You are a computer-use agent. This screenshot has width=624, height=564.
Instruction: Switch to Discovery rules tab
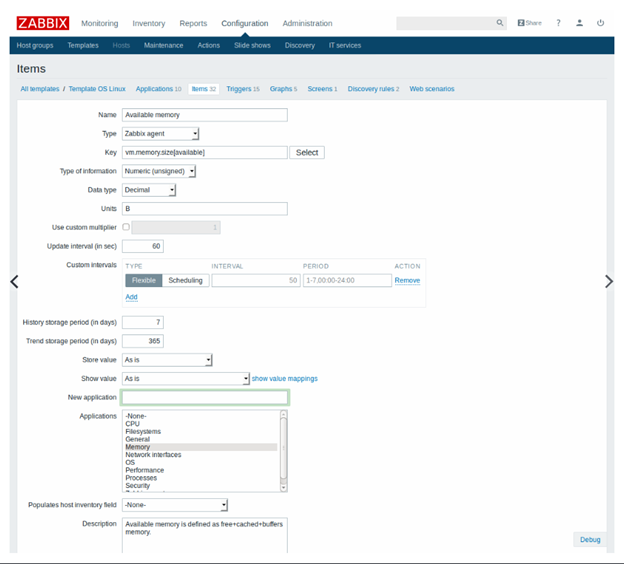[373, 89]
